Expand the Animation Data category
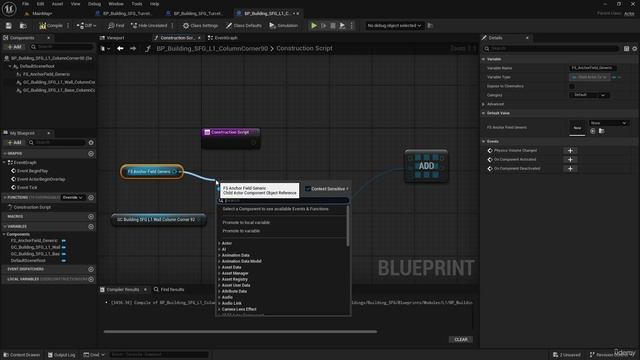Screen dimensions: 640x360 point(220,256)
